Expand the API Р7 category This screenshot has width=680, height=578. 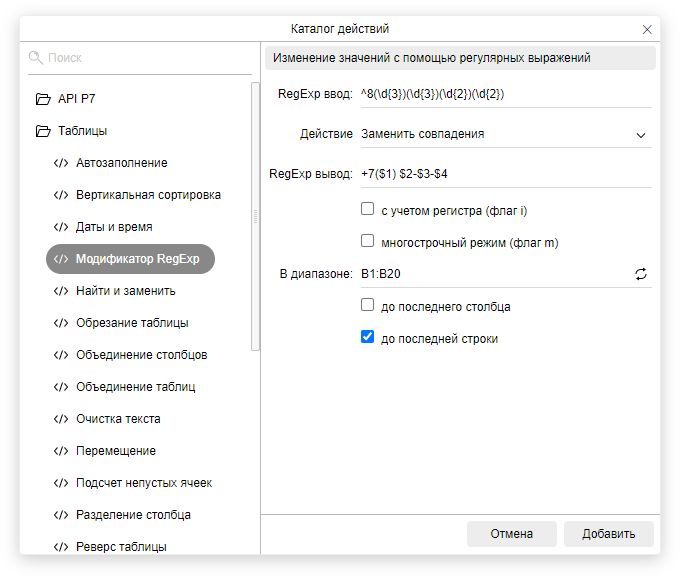pyautogui.click(x=76, y=99)
